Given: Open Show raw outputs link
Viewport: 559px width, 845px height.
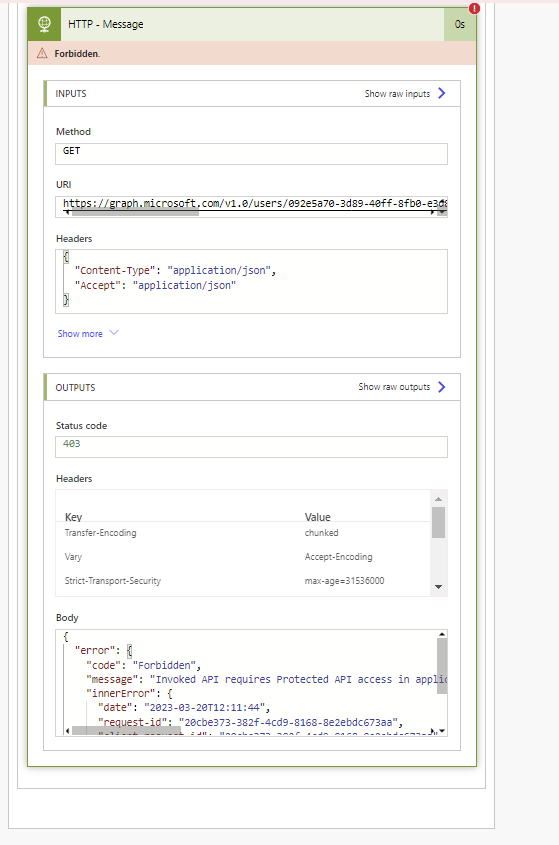Looking at the screenshot, I should [x=394, y=387].
